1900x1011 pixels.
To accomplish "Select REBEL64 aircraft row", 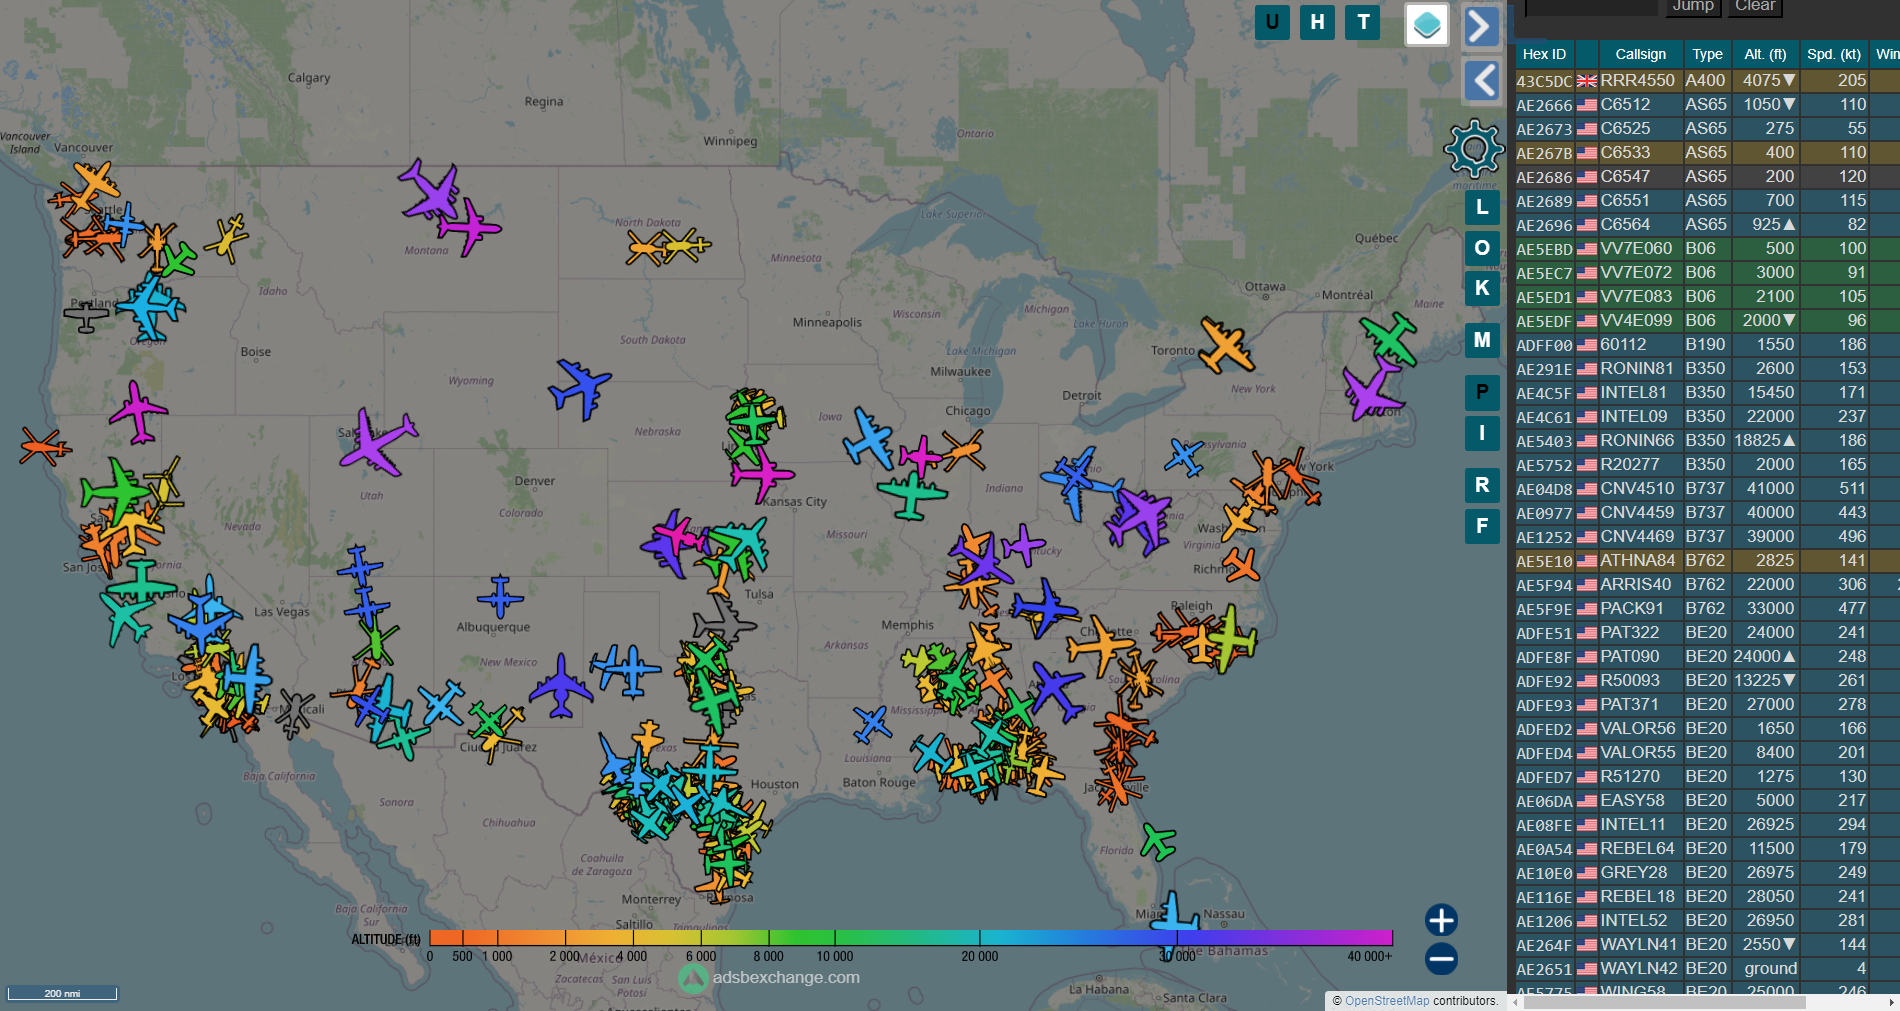I will (1707, 848).
